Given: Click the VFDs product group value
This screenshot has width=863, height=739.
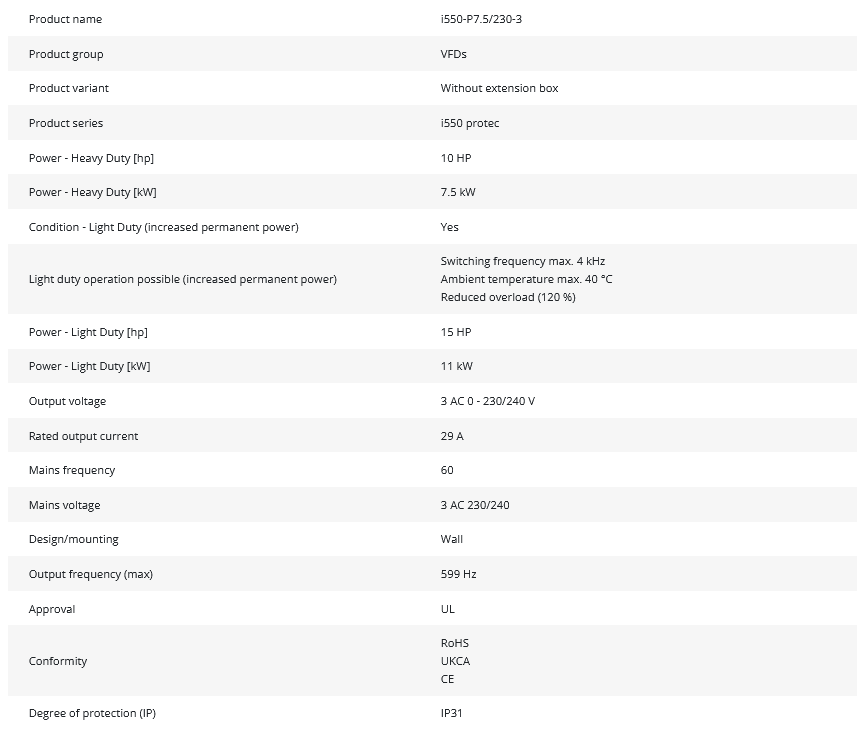Looking at the screenshot, I should (453, 54).
